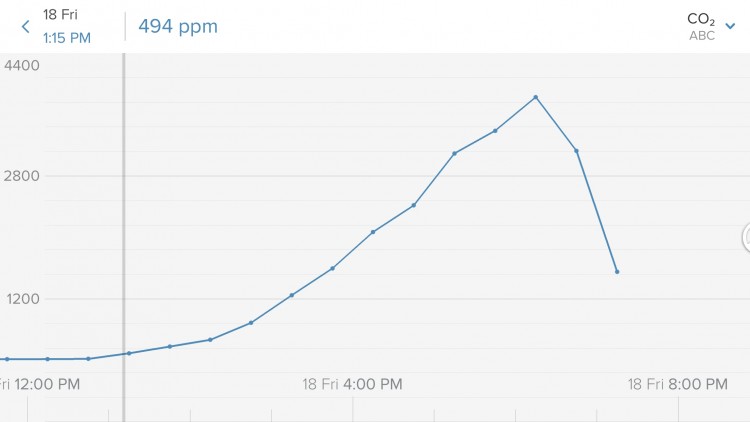Click the 2800 y-axis label
This screenshot has height=422, width=750.
[22, 176]
